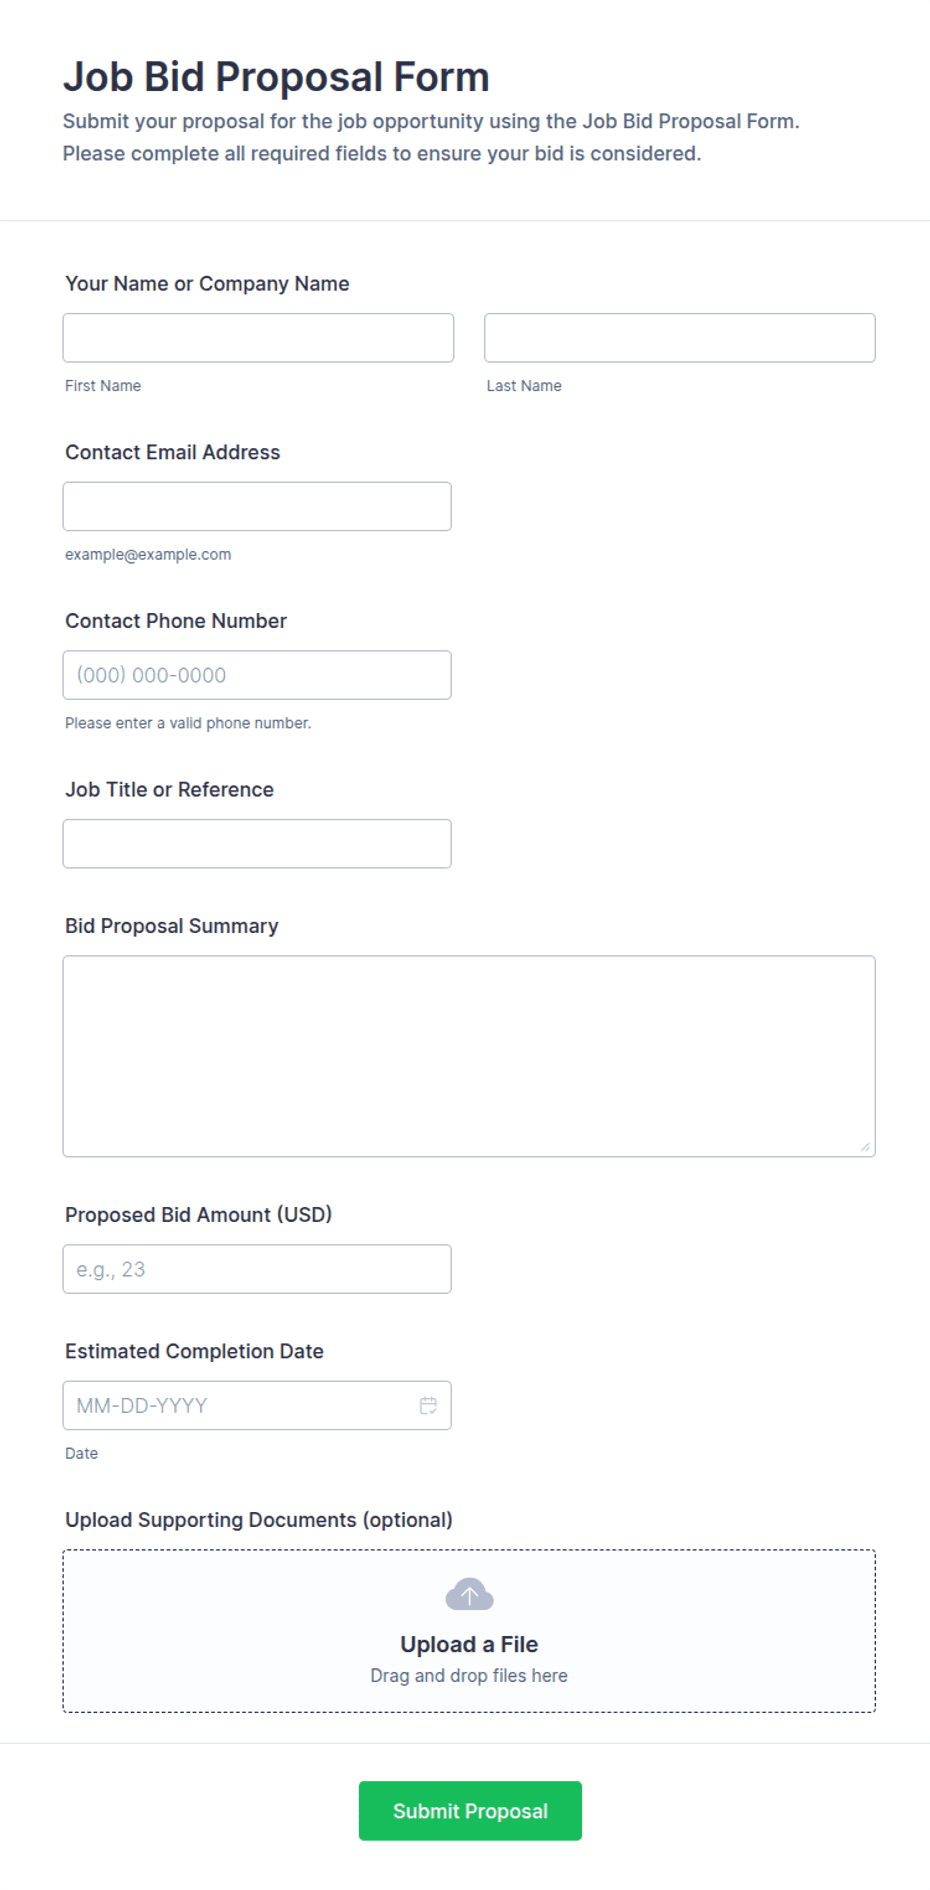Submit the proposal with green button

point(470,1811)
